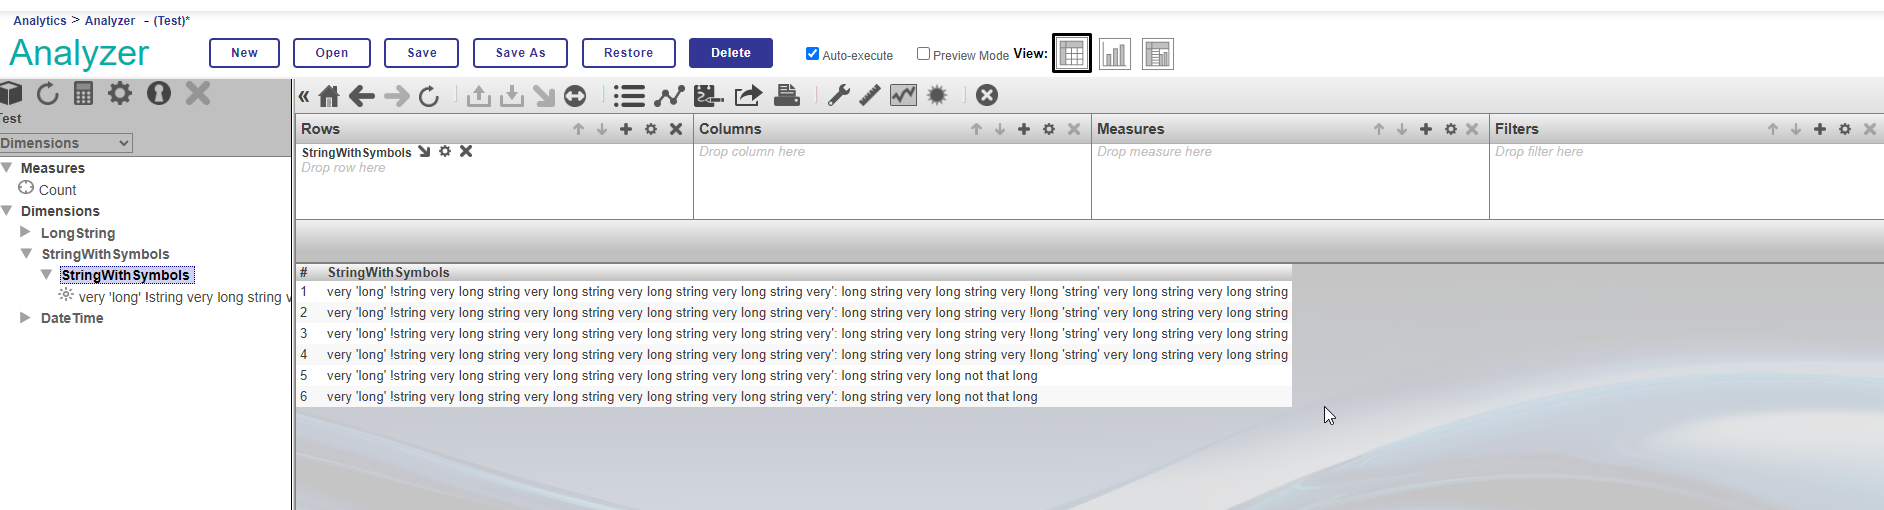Click the Restore button
The height and width of the screenshot is (510, 1884).
pyautogui.click(x=628, y=53)
